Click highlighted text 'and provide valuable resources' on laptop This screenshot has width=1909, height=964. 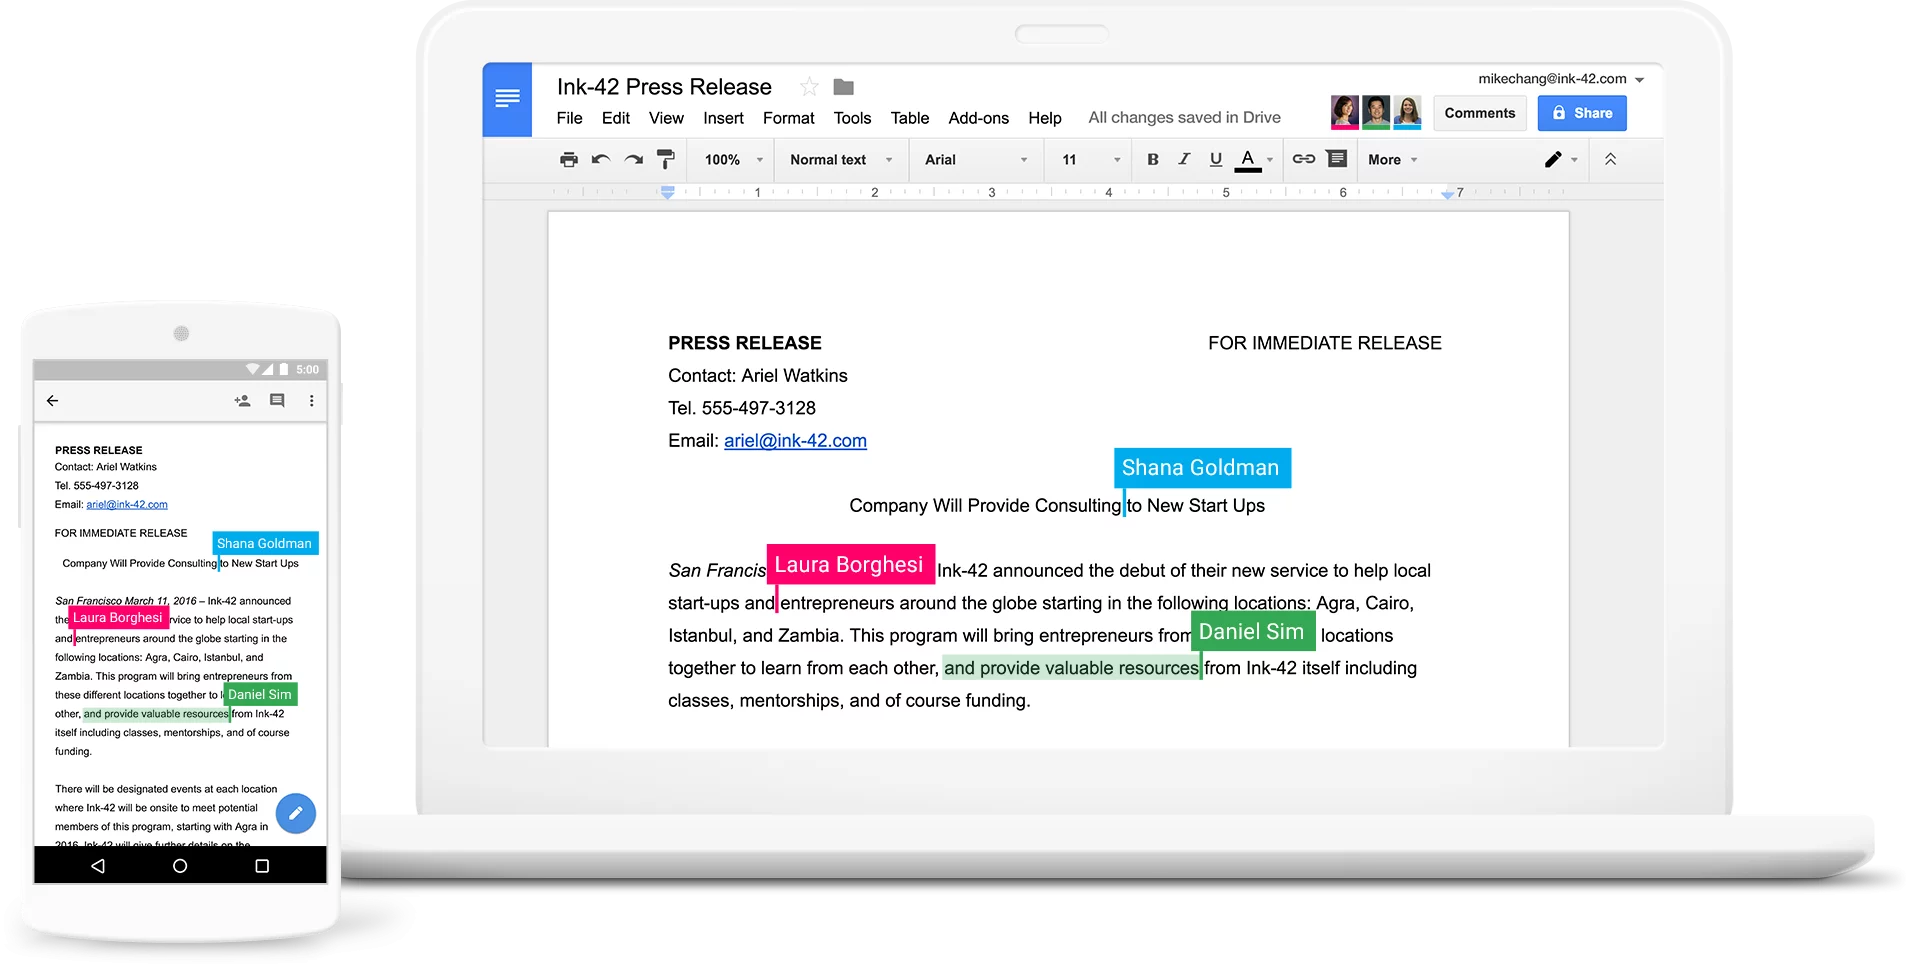coord(1071,668)
